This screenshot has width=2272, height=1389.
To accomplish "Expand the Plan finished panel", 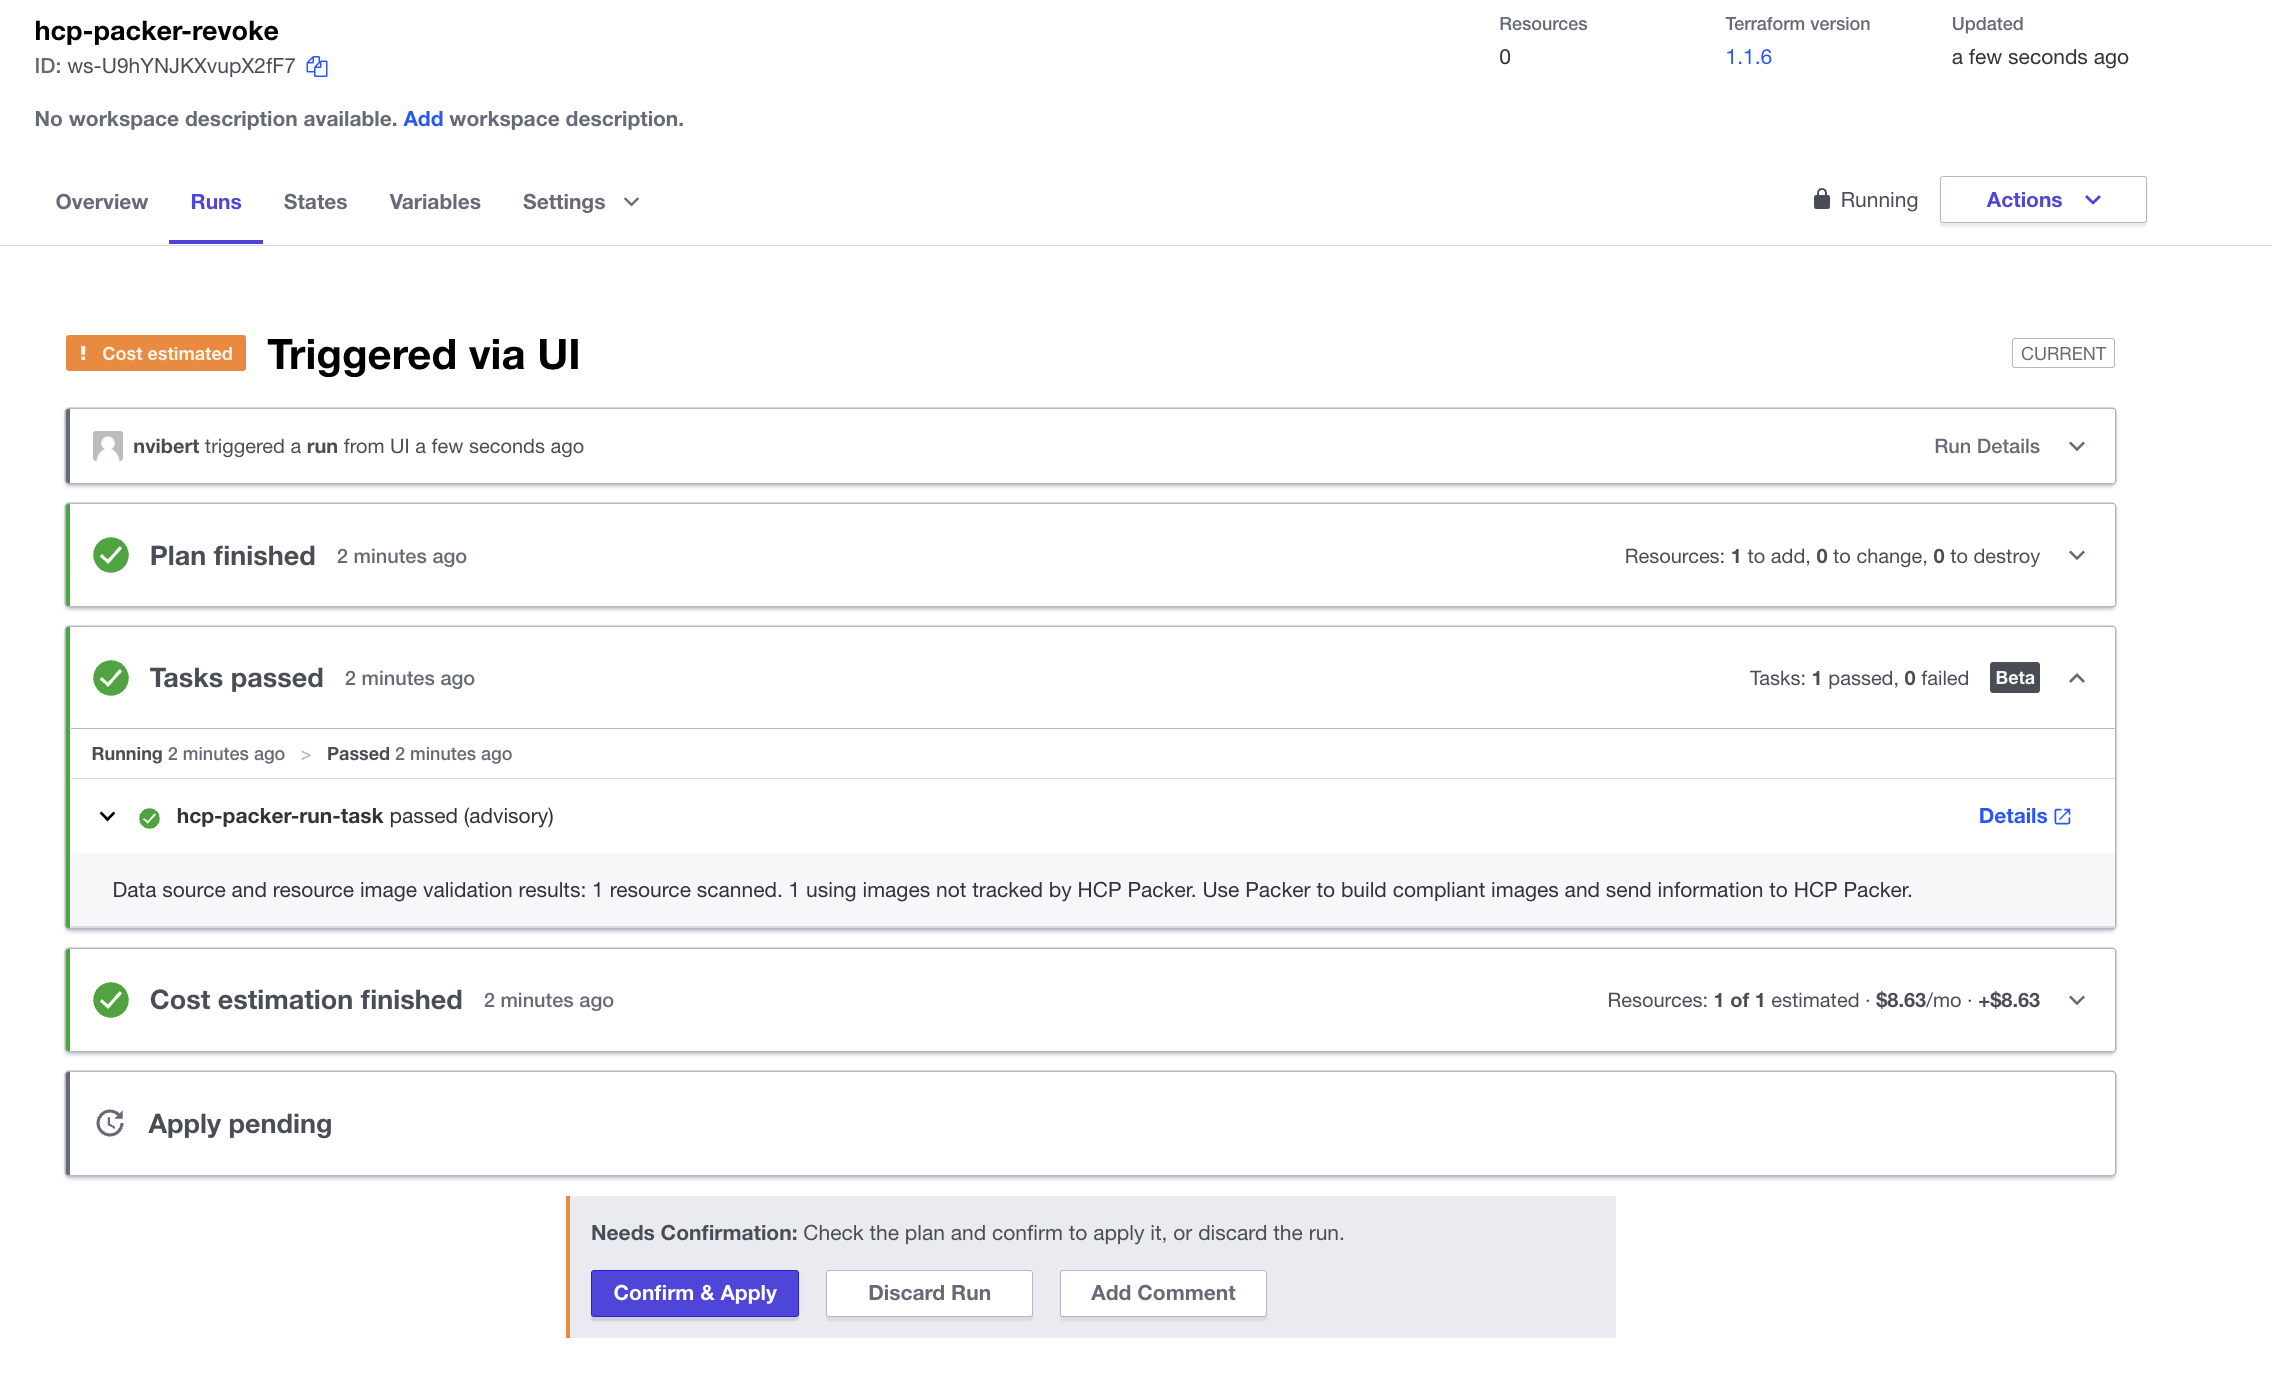I will tap(2076, 555).
